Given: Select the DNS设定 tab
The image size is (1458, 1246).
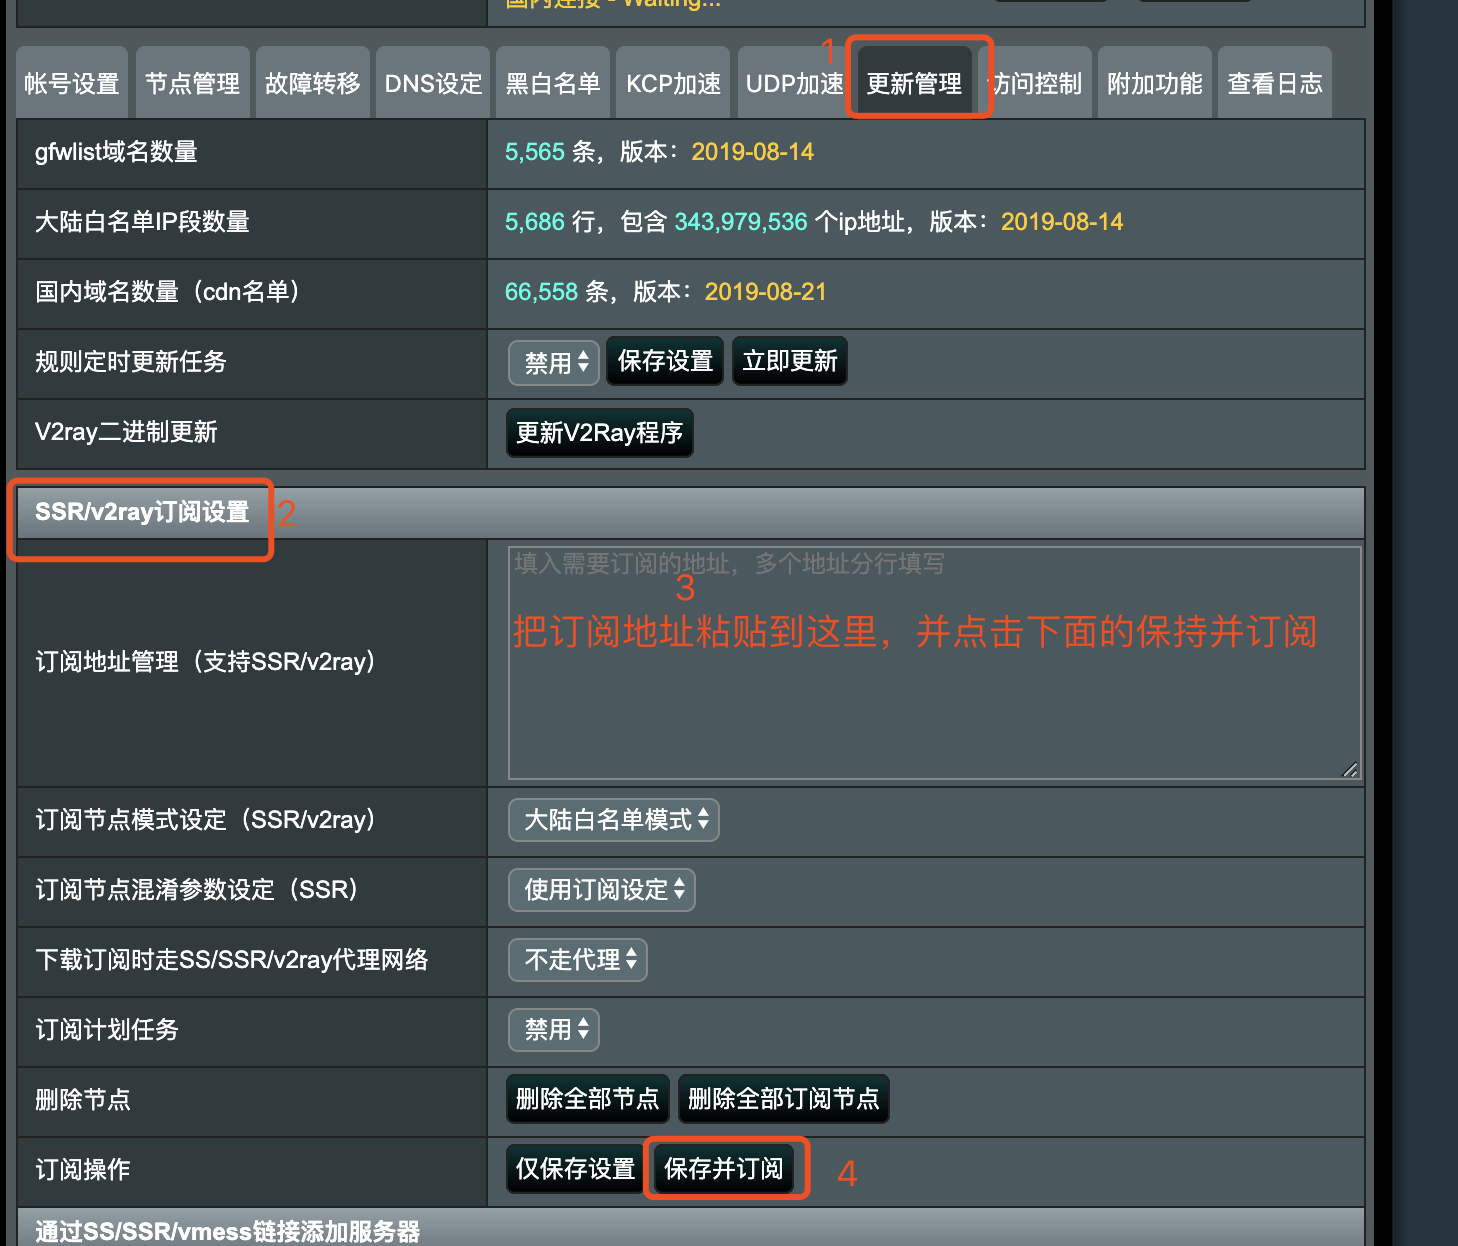Looking at the screenshot, I should pos(433,84).
